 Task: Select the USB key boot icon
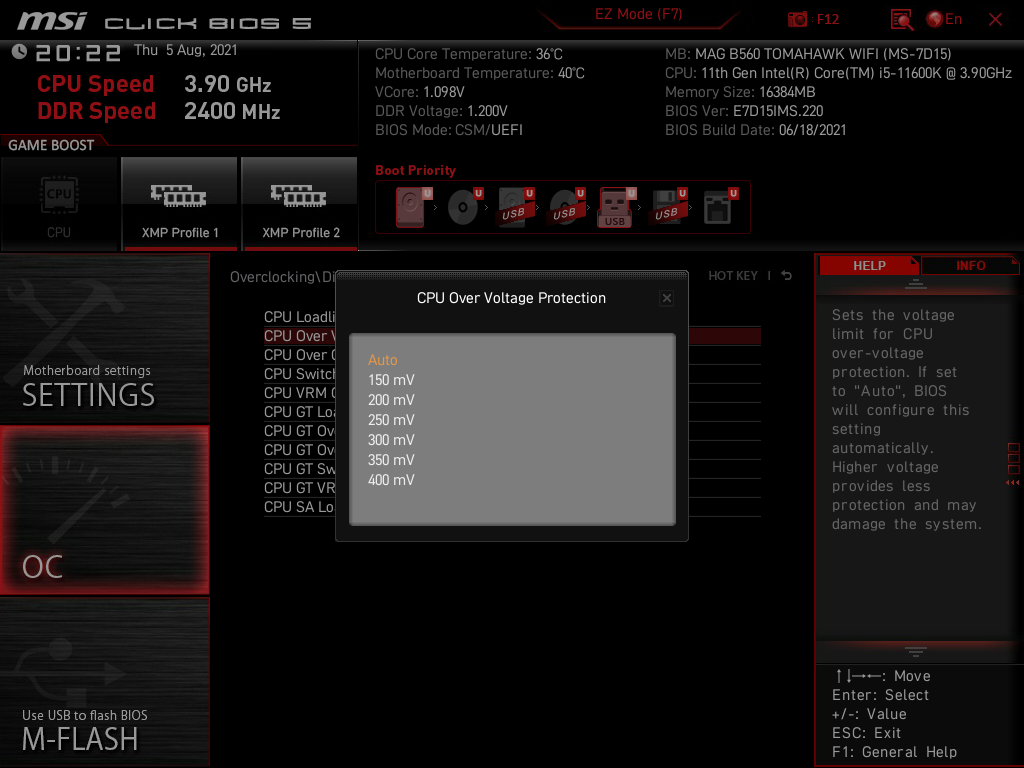[616, 207]
